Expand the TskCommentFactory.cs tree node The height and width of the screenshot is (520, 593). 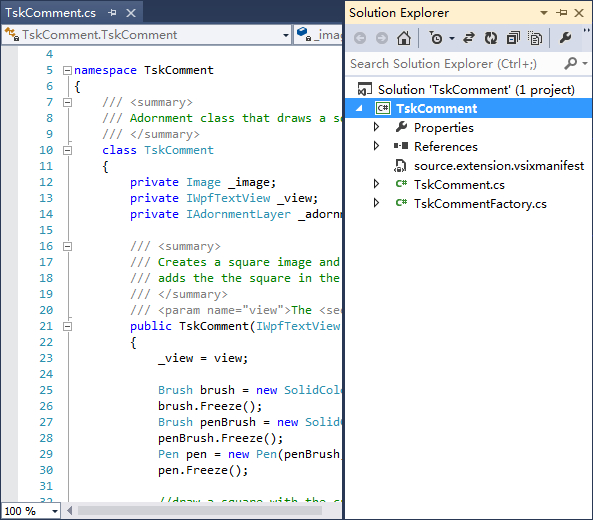(376, 203)
